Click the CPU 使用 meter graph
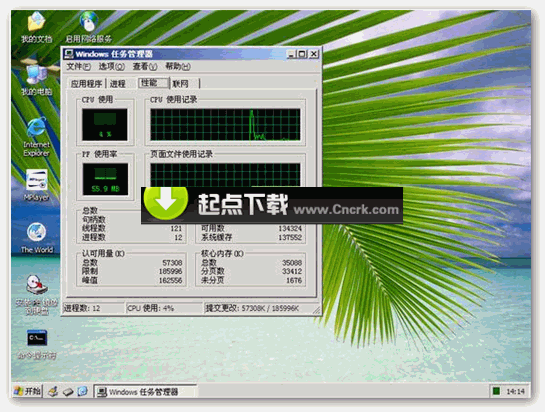This screenshot has width=545, height=412. (105, 124)
